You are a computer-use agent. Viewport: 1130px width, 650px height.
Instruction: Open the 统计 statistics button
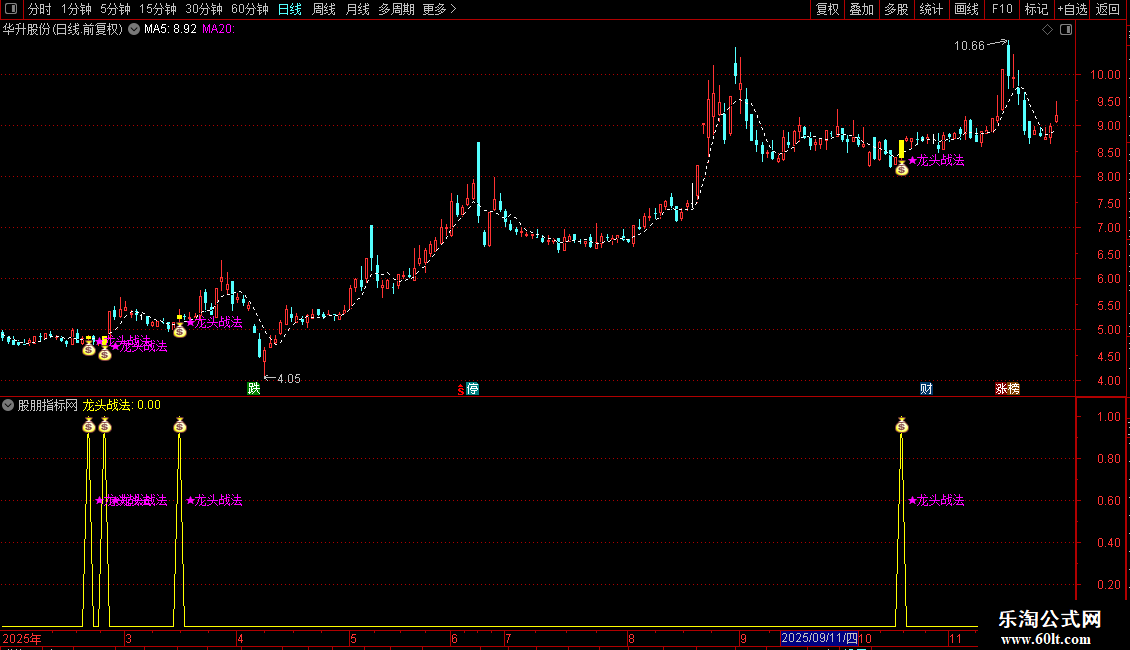pyautogui.click(x=931, y=9)
